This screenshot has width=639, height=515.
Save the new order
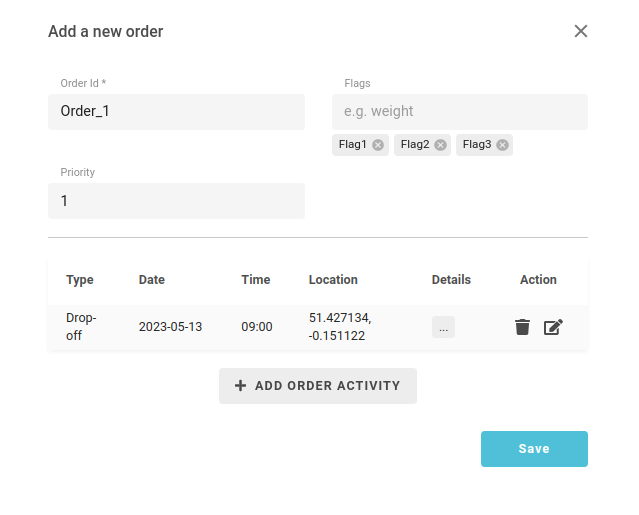point(534,449)
